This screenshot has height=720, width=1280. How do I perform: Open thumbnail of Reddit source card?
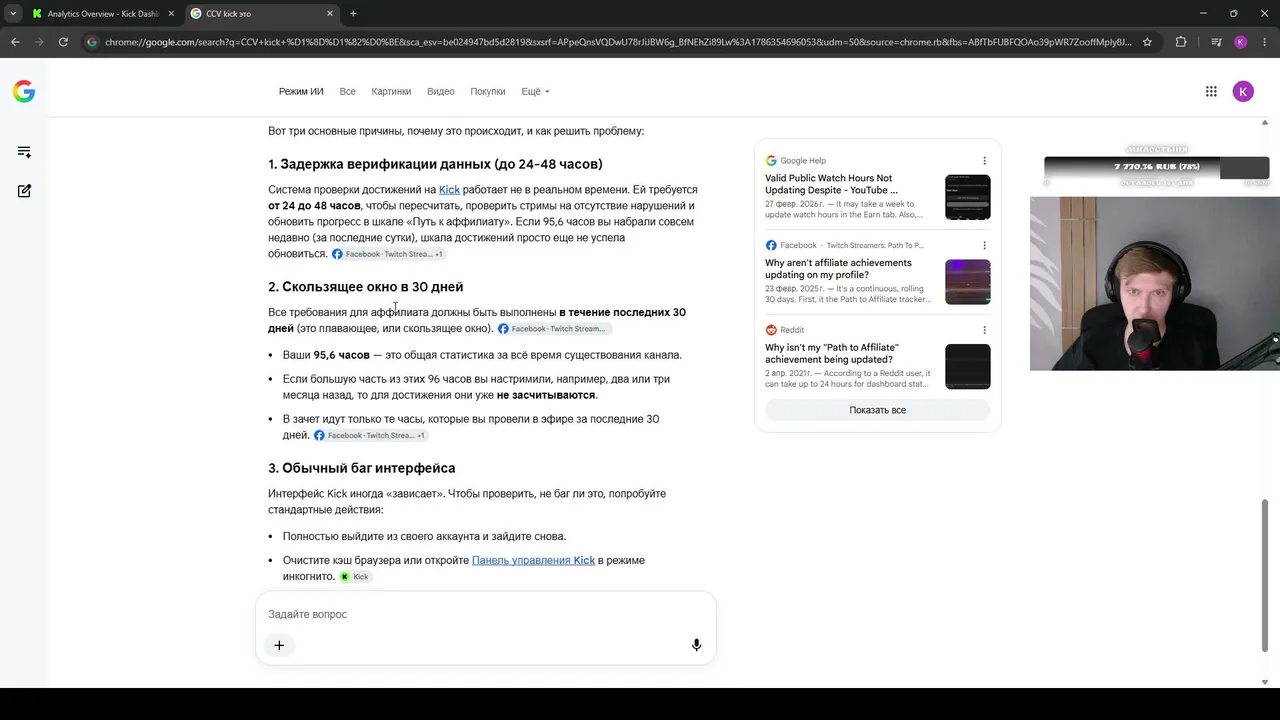click(x=968, y=367)
